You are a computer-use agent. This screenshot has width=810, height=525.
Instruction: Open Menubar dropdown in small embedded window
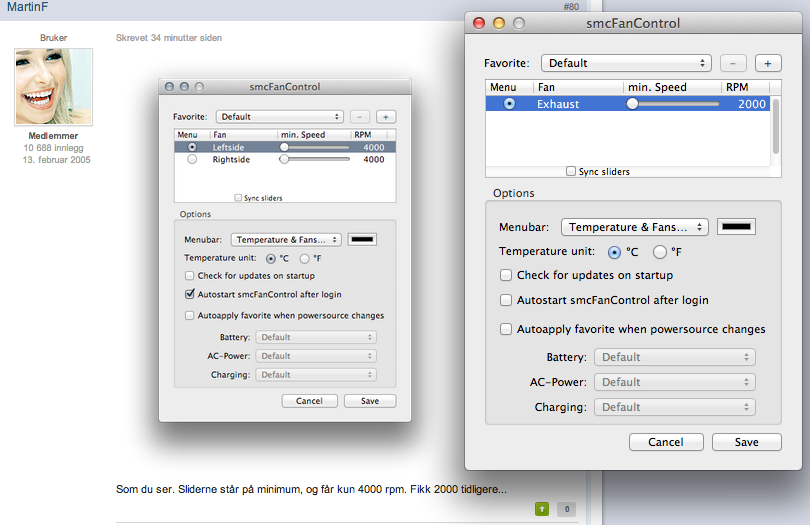click(x=286, y=240)
